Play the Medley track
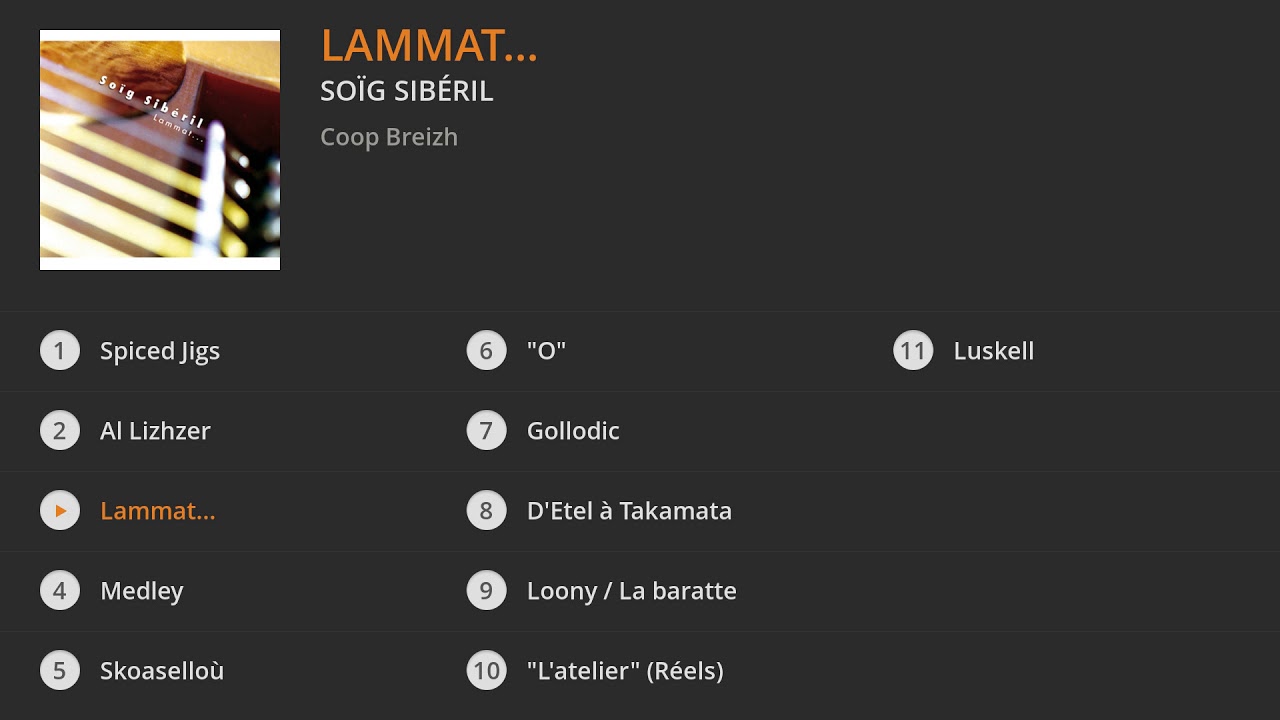Screen dimensions: 1280x720 tap(142, 591)
